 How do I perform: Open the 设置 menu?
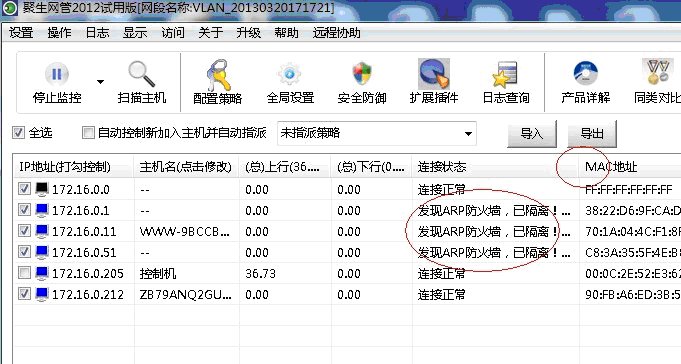pyautogui.click(x=21, y=33)
